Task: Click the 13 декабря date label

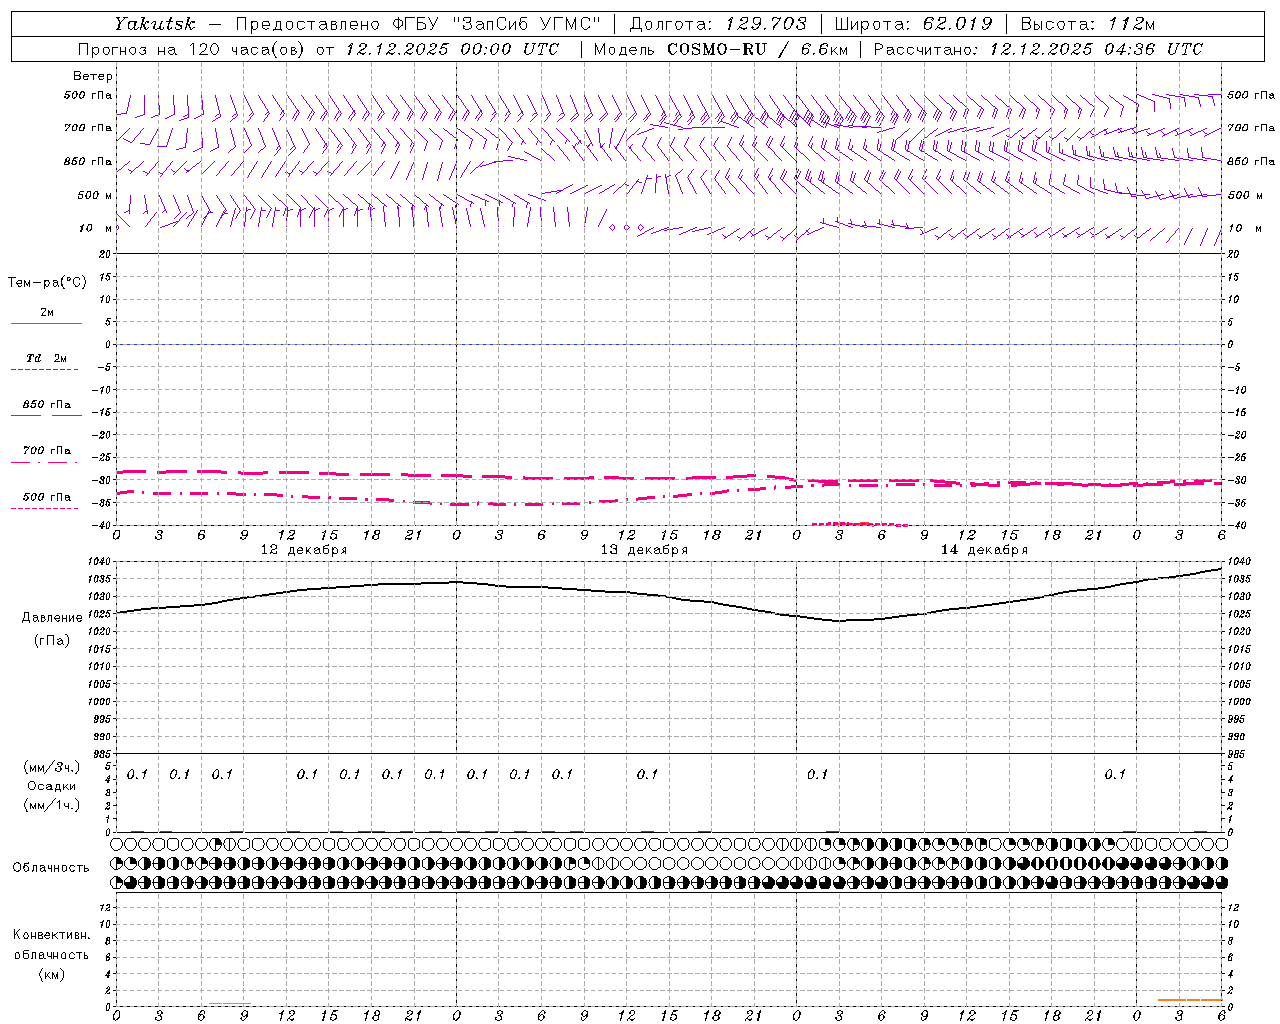Action: click(644, 550)
